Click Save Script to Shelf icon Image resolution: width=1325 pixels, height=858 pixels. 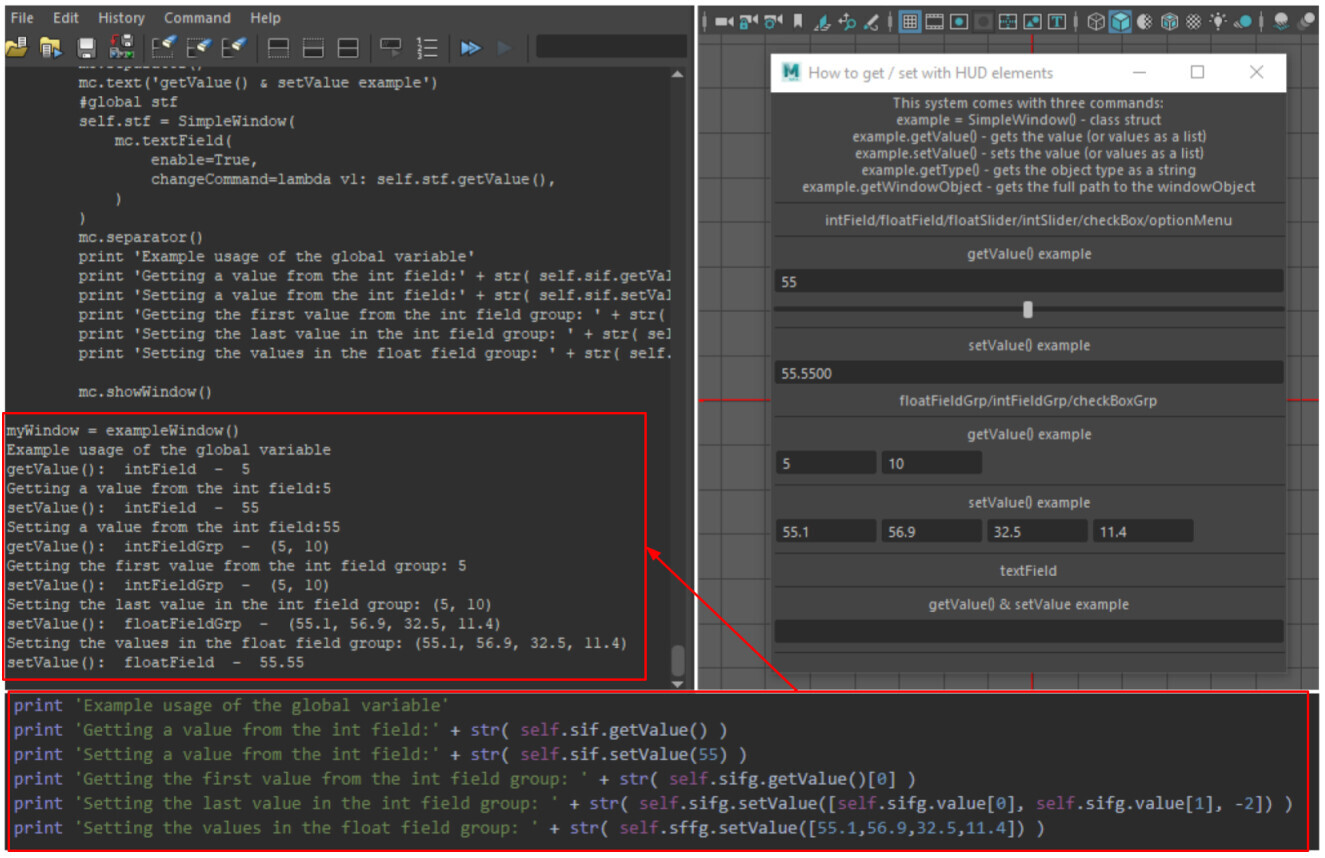[122, 47]
